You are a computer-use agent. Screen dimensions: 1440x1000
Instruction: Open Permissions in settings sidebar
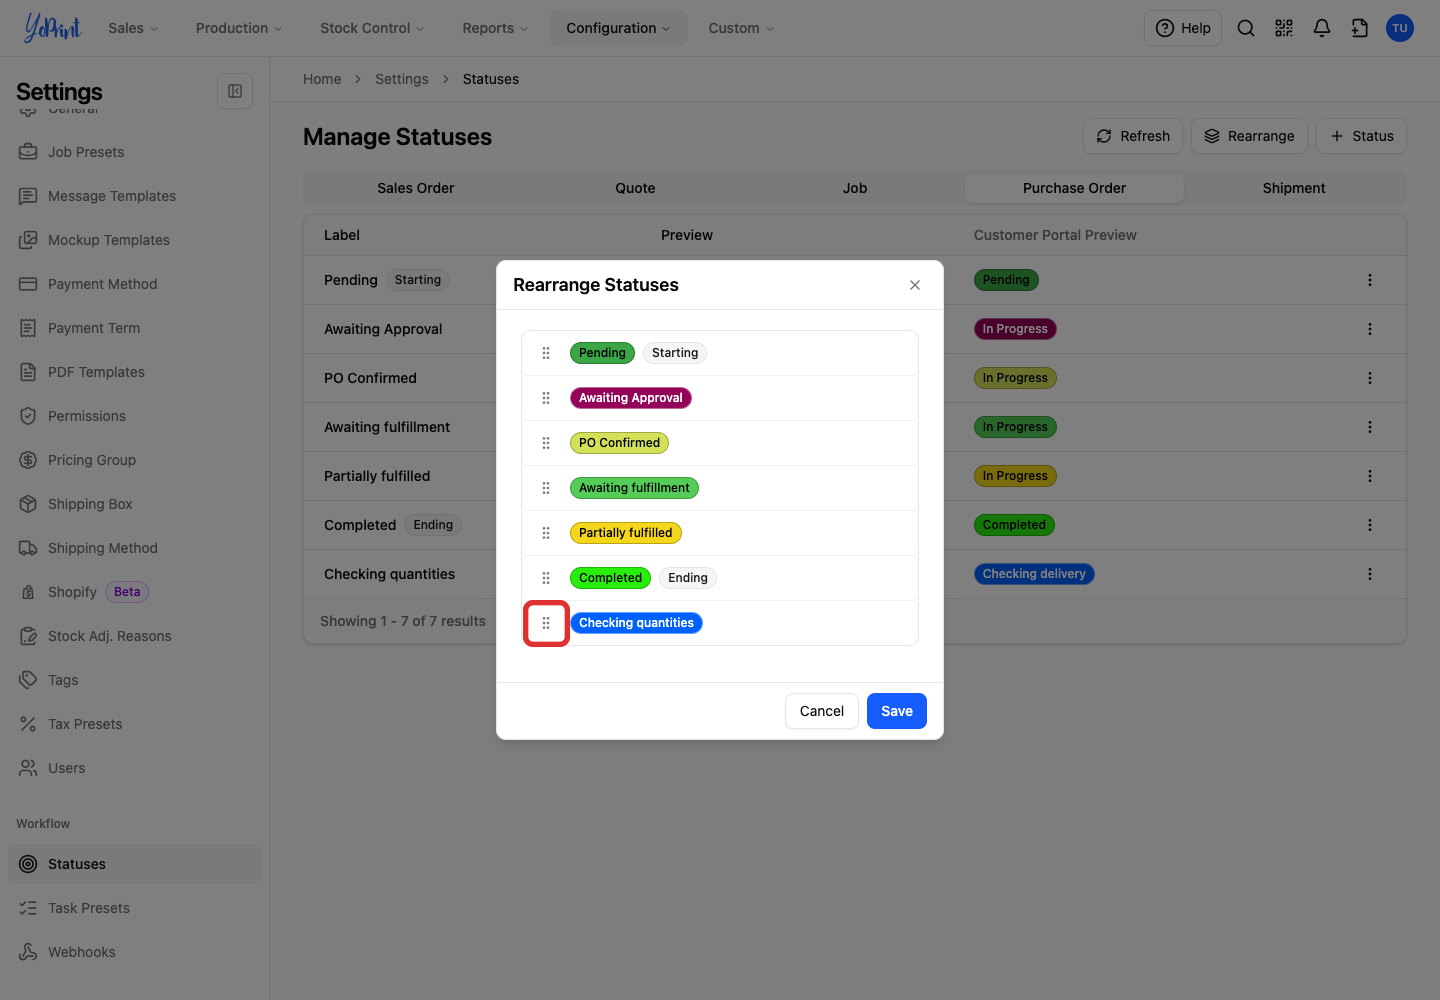point(134,416)
